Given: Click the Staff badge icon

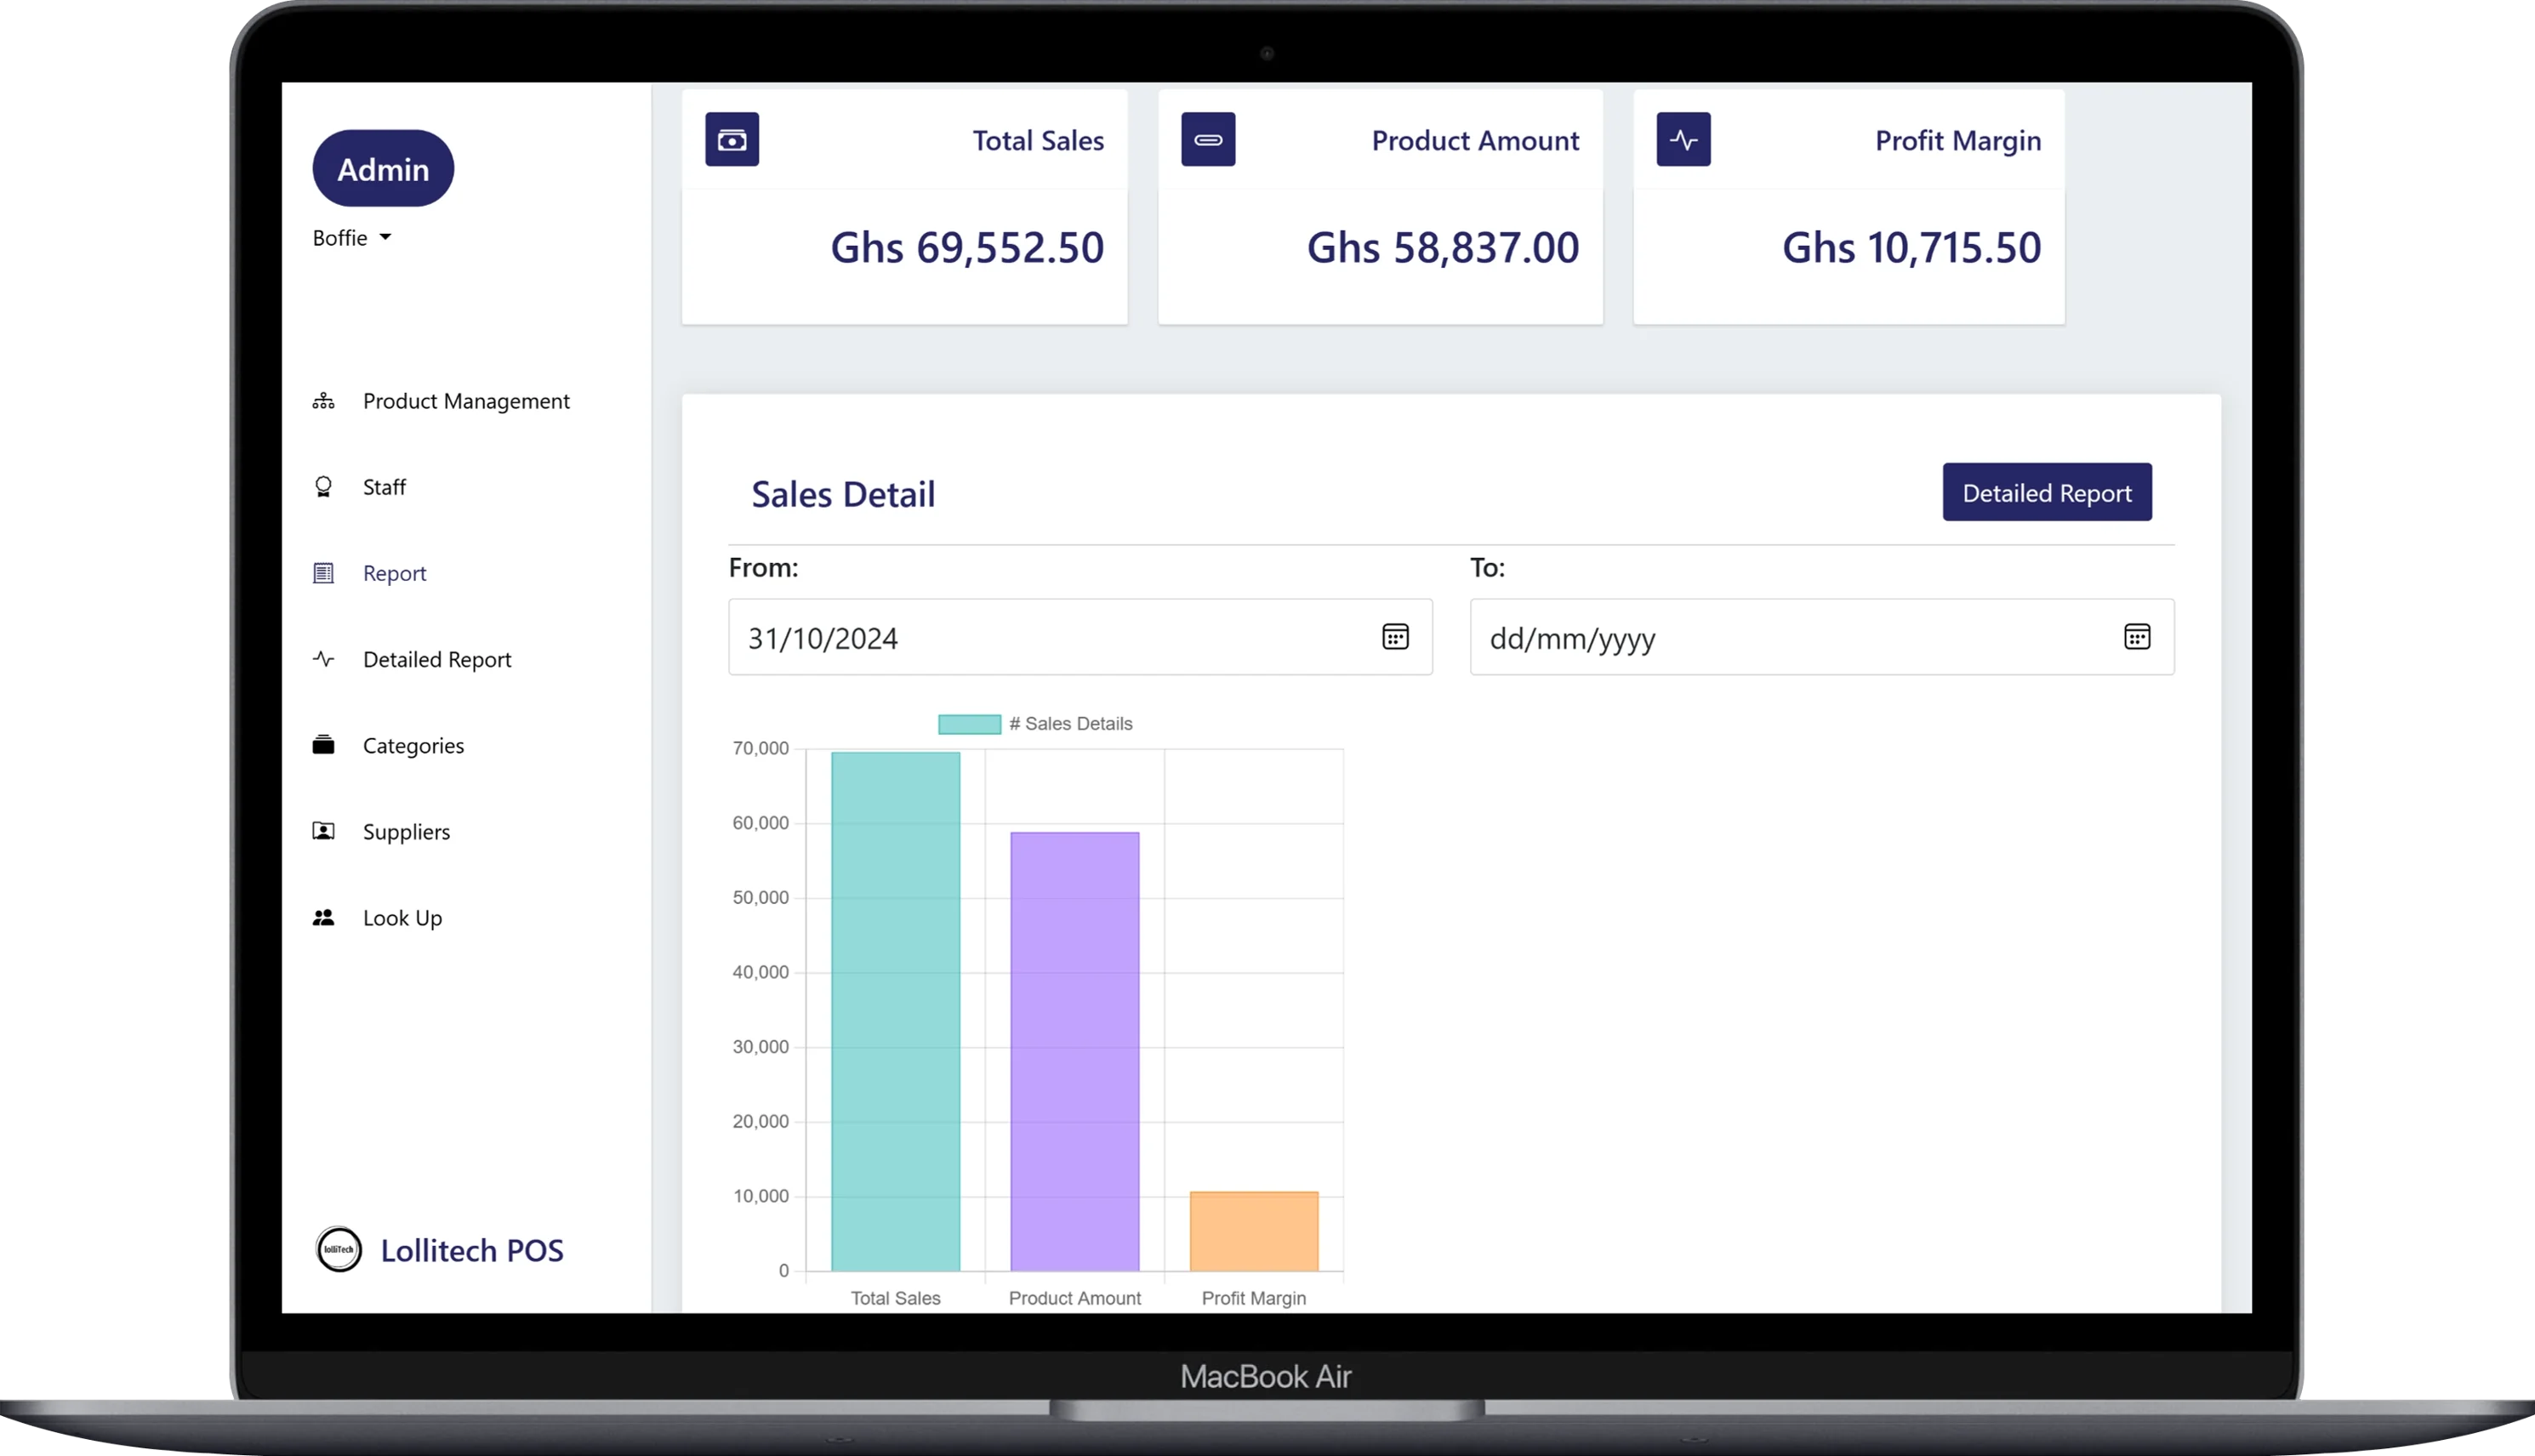Looking at the screenshot, I should click(323, 487).
